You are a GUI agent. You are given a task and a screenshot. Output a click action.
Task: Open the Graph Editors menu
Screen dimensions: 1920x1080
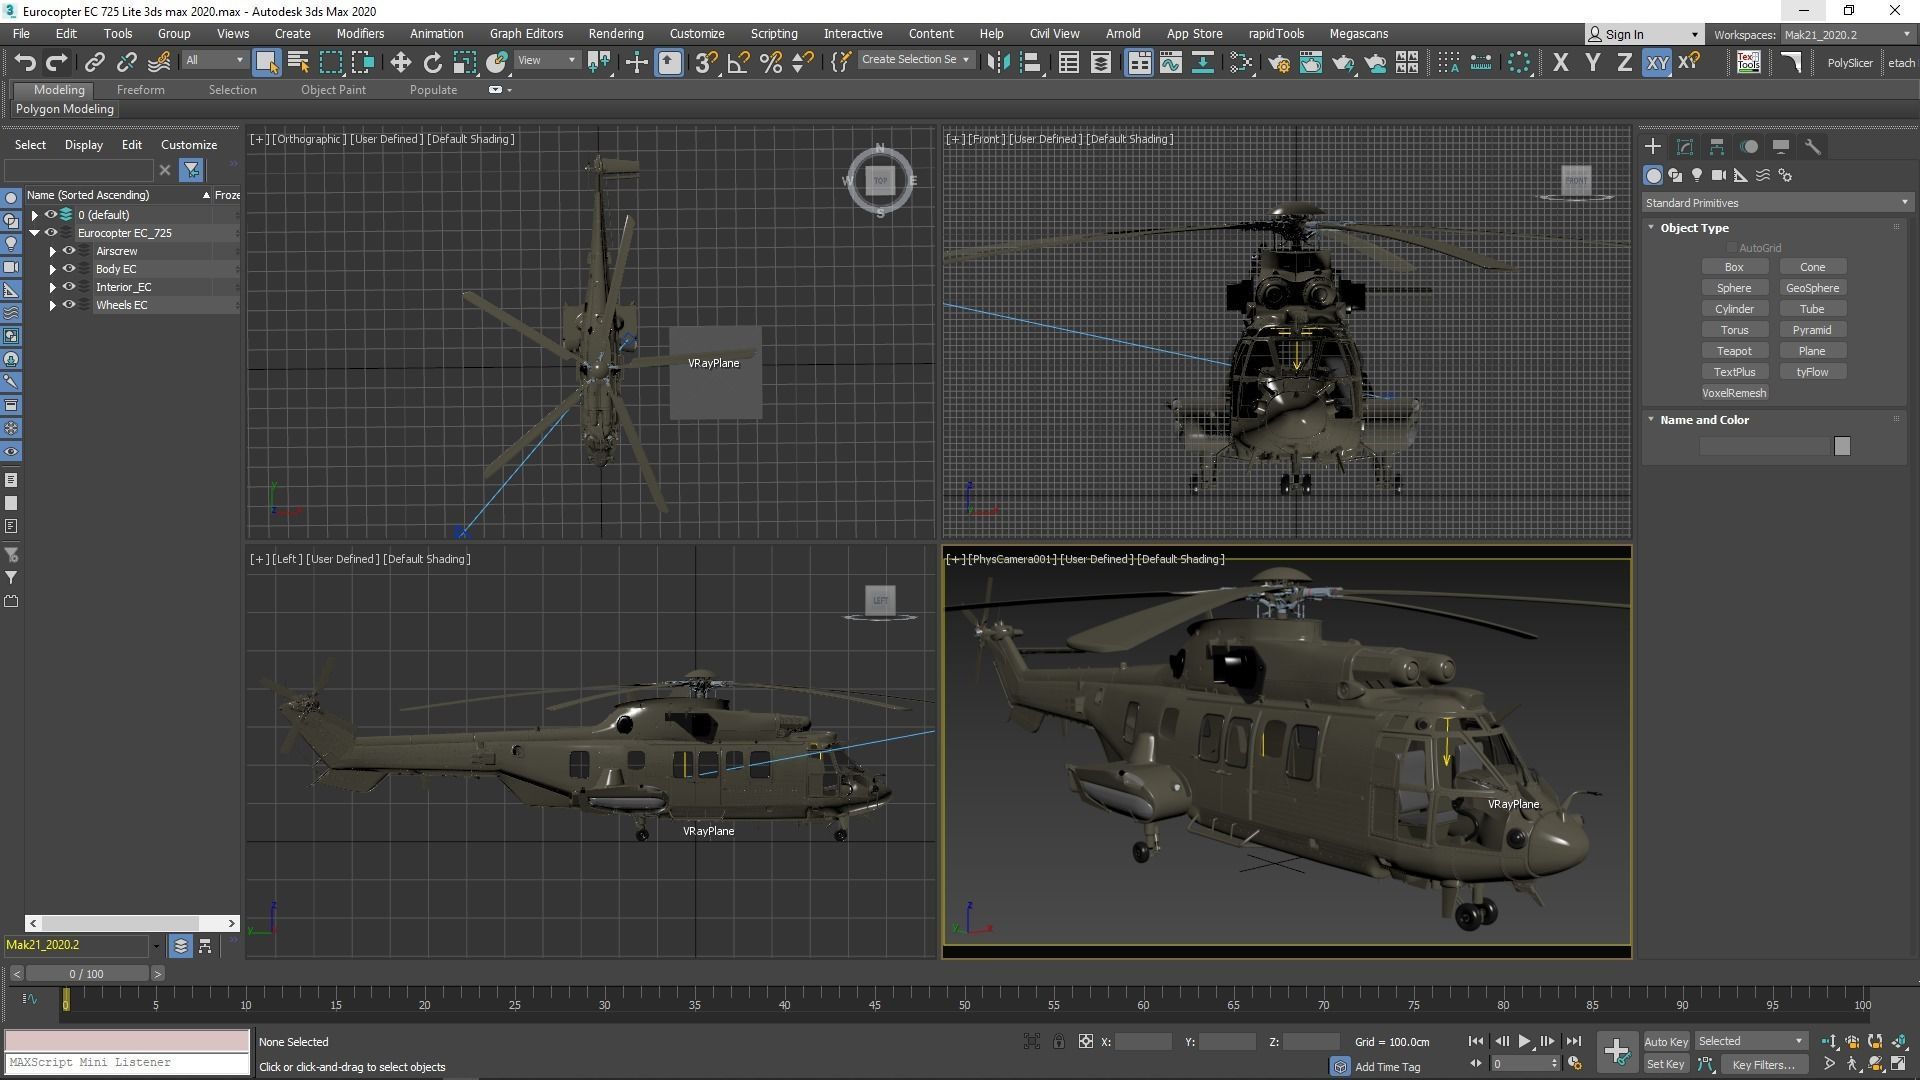click(526, 33)
